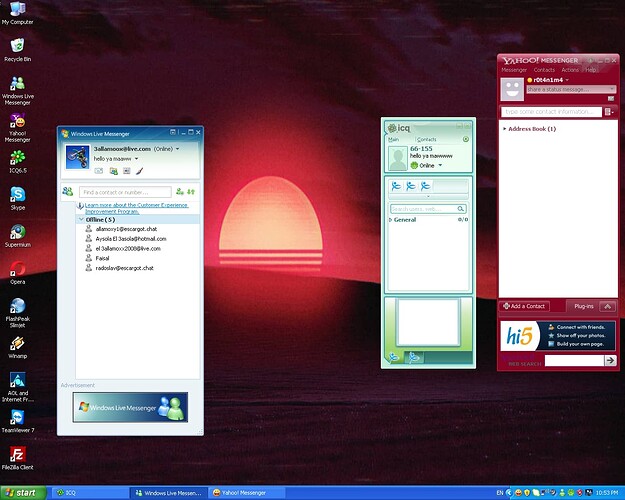The image size is (625, 500).
Task: Select contact Aysola El 3asola@hotmail.com
Action: [131, 239]
